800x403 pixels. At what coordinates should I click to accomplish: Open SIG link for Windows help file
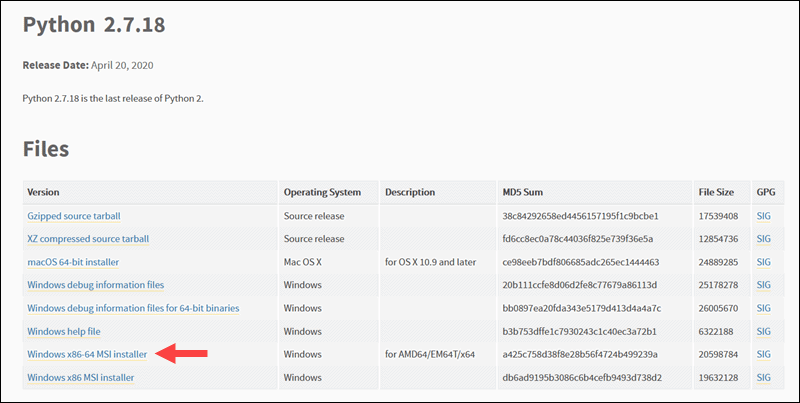pos(764,332)
